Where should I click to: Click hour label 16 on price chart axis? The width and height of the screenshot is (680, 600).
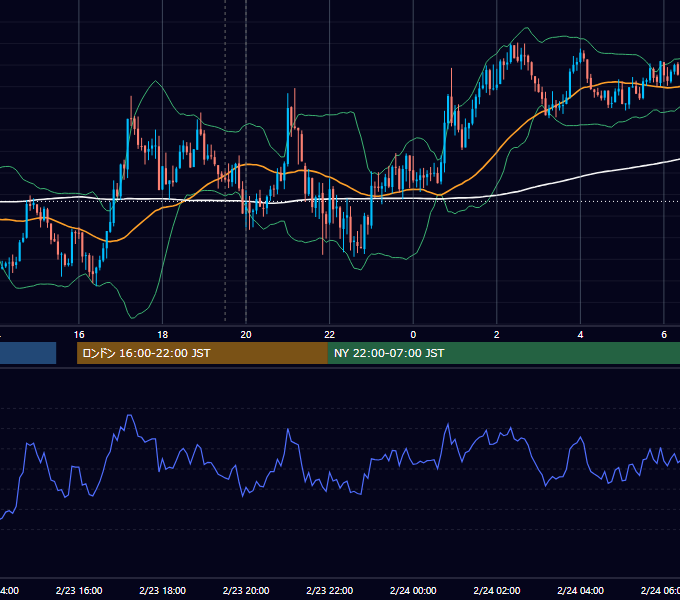[x=79, y=335]
